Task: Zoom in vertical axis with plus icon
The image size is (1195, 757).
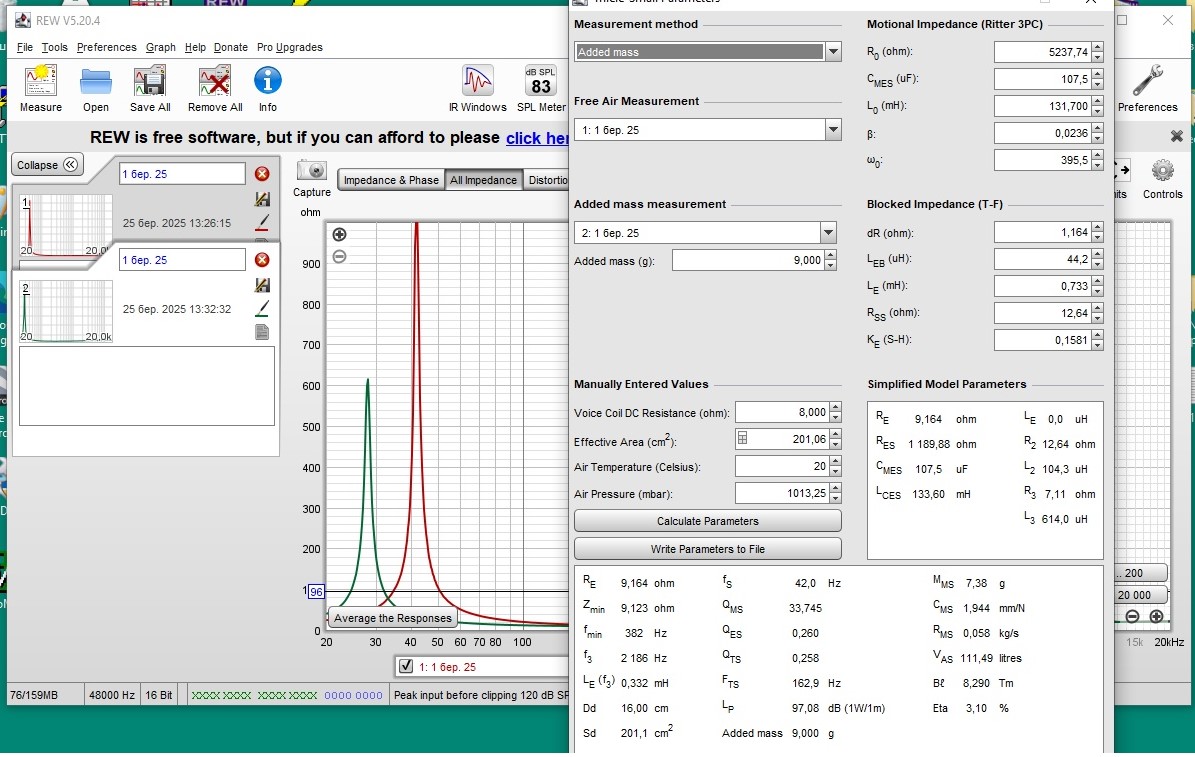Action: [x=340, y=235]
